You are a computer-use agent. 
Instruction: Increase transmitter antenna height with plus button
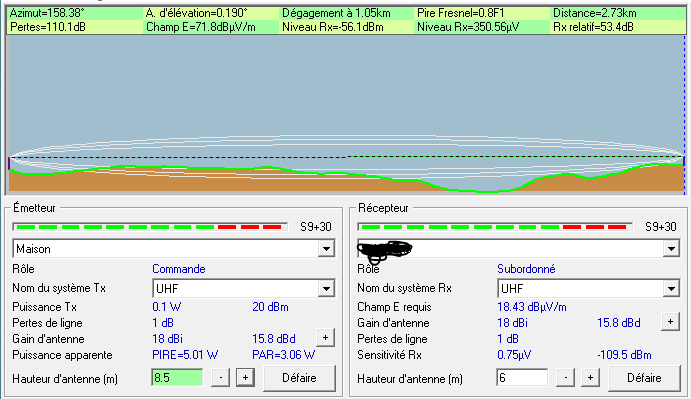coord(245,378)
